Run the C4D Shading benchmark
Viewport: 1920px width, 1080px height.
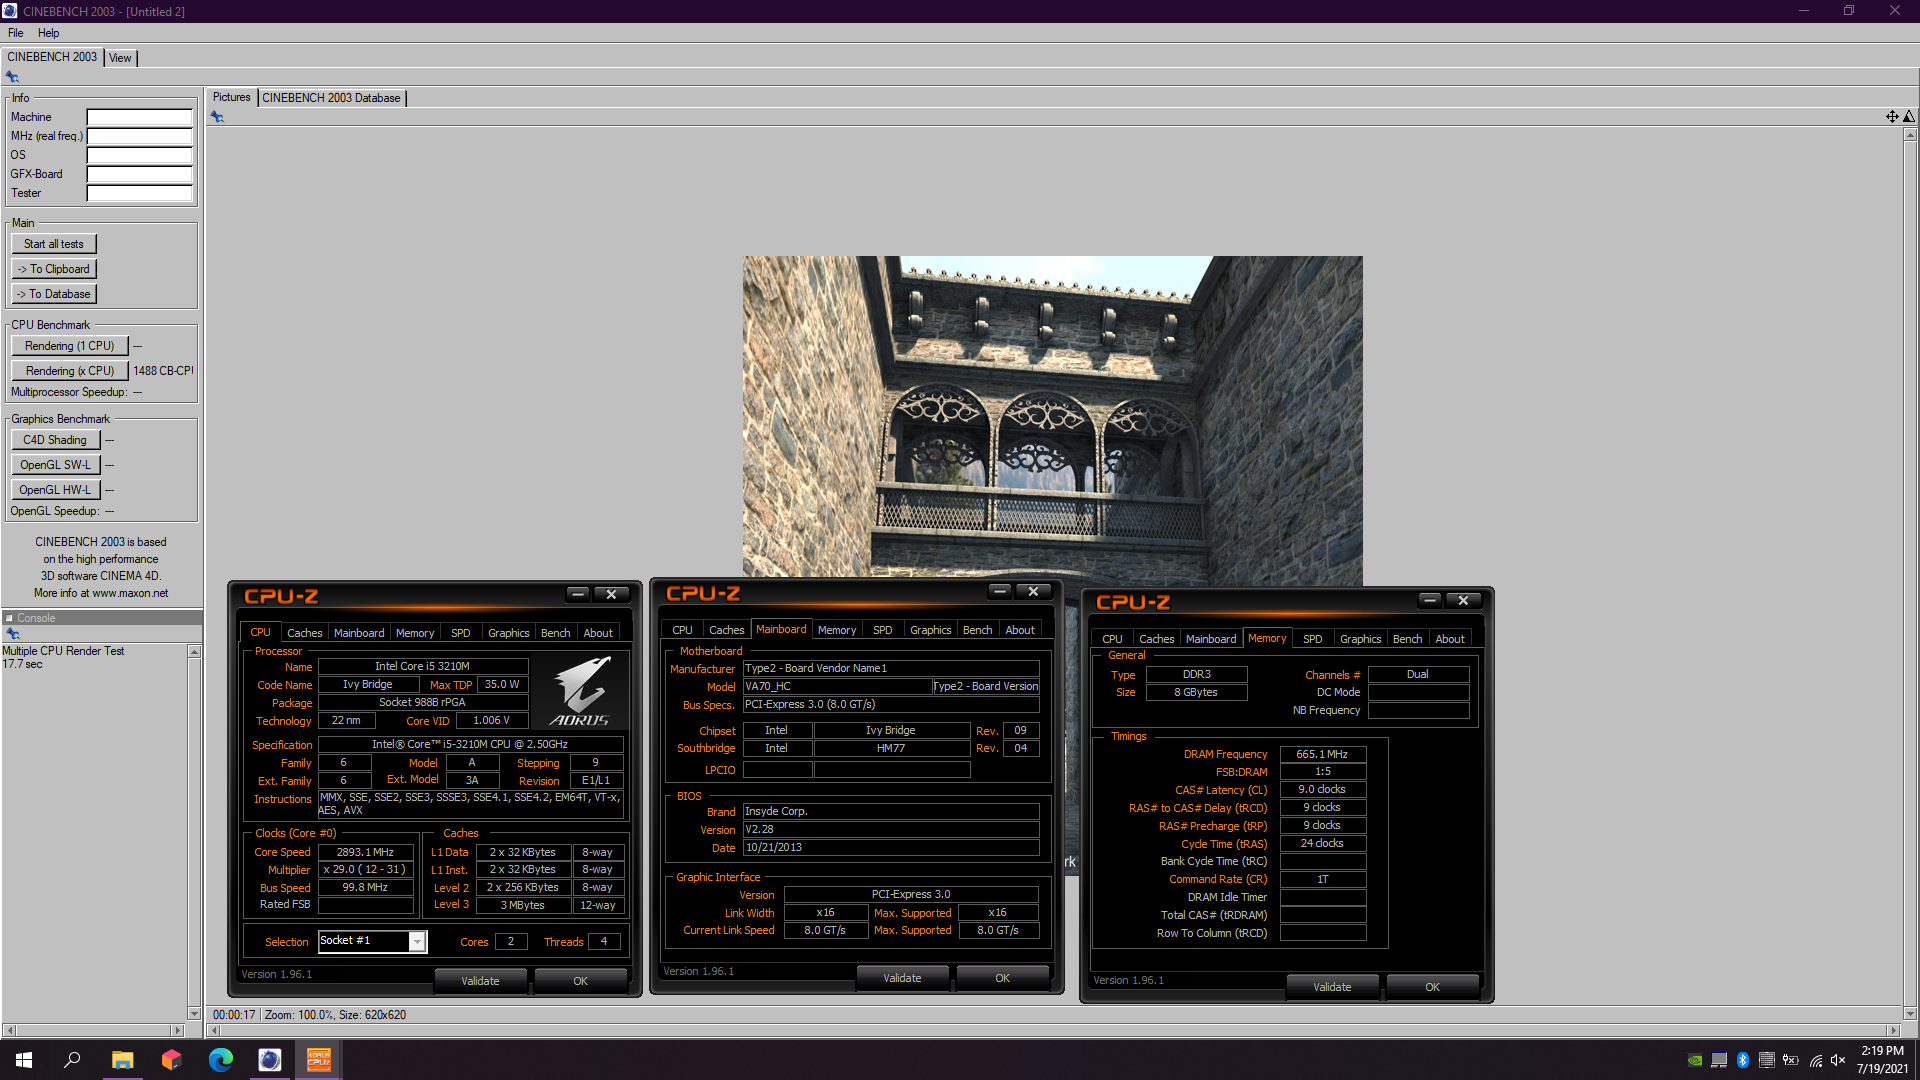tap(55, 440)
